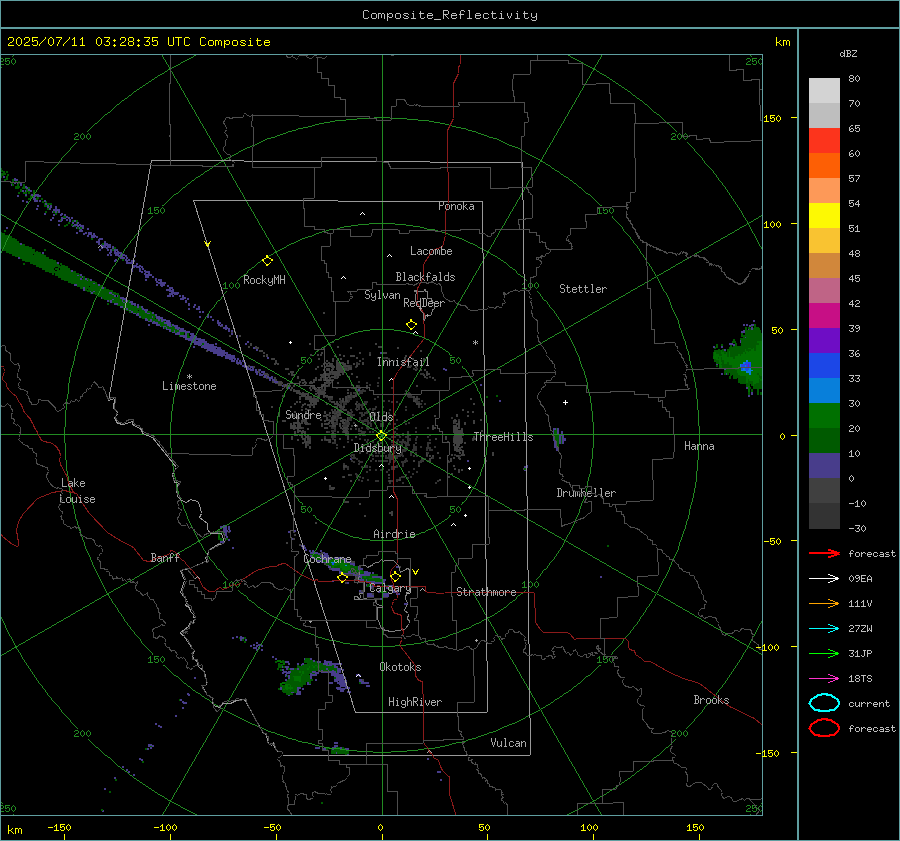Image resolution: width=900 pixels, height=841 pixels.
Task: Select the bright green 20 dBZ swatch
Action: tap(824, 415)
